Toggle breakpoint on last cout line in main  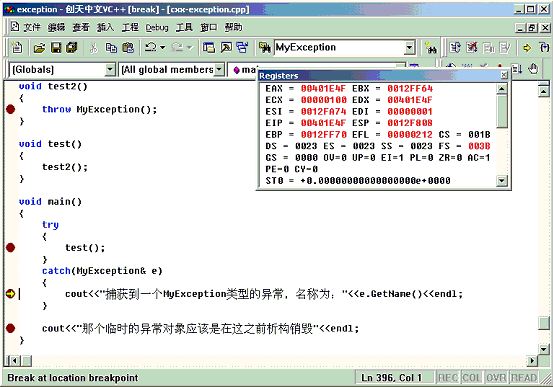11,328
